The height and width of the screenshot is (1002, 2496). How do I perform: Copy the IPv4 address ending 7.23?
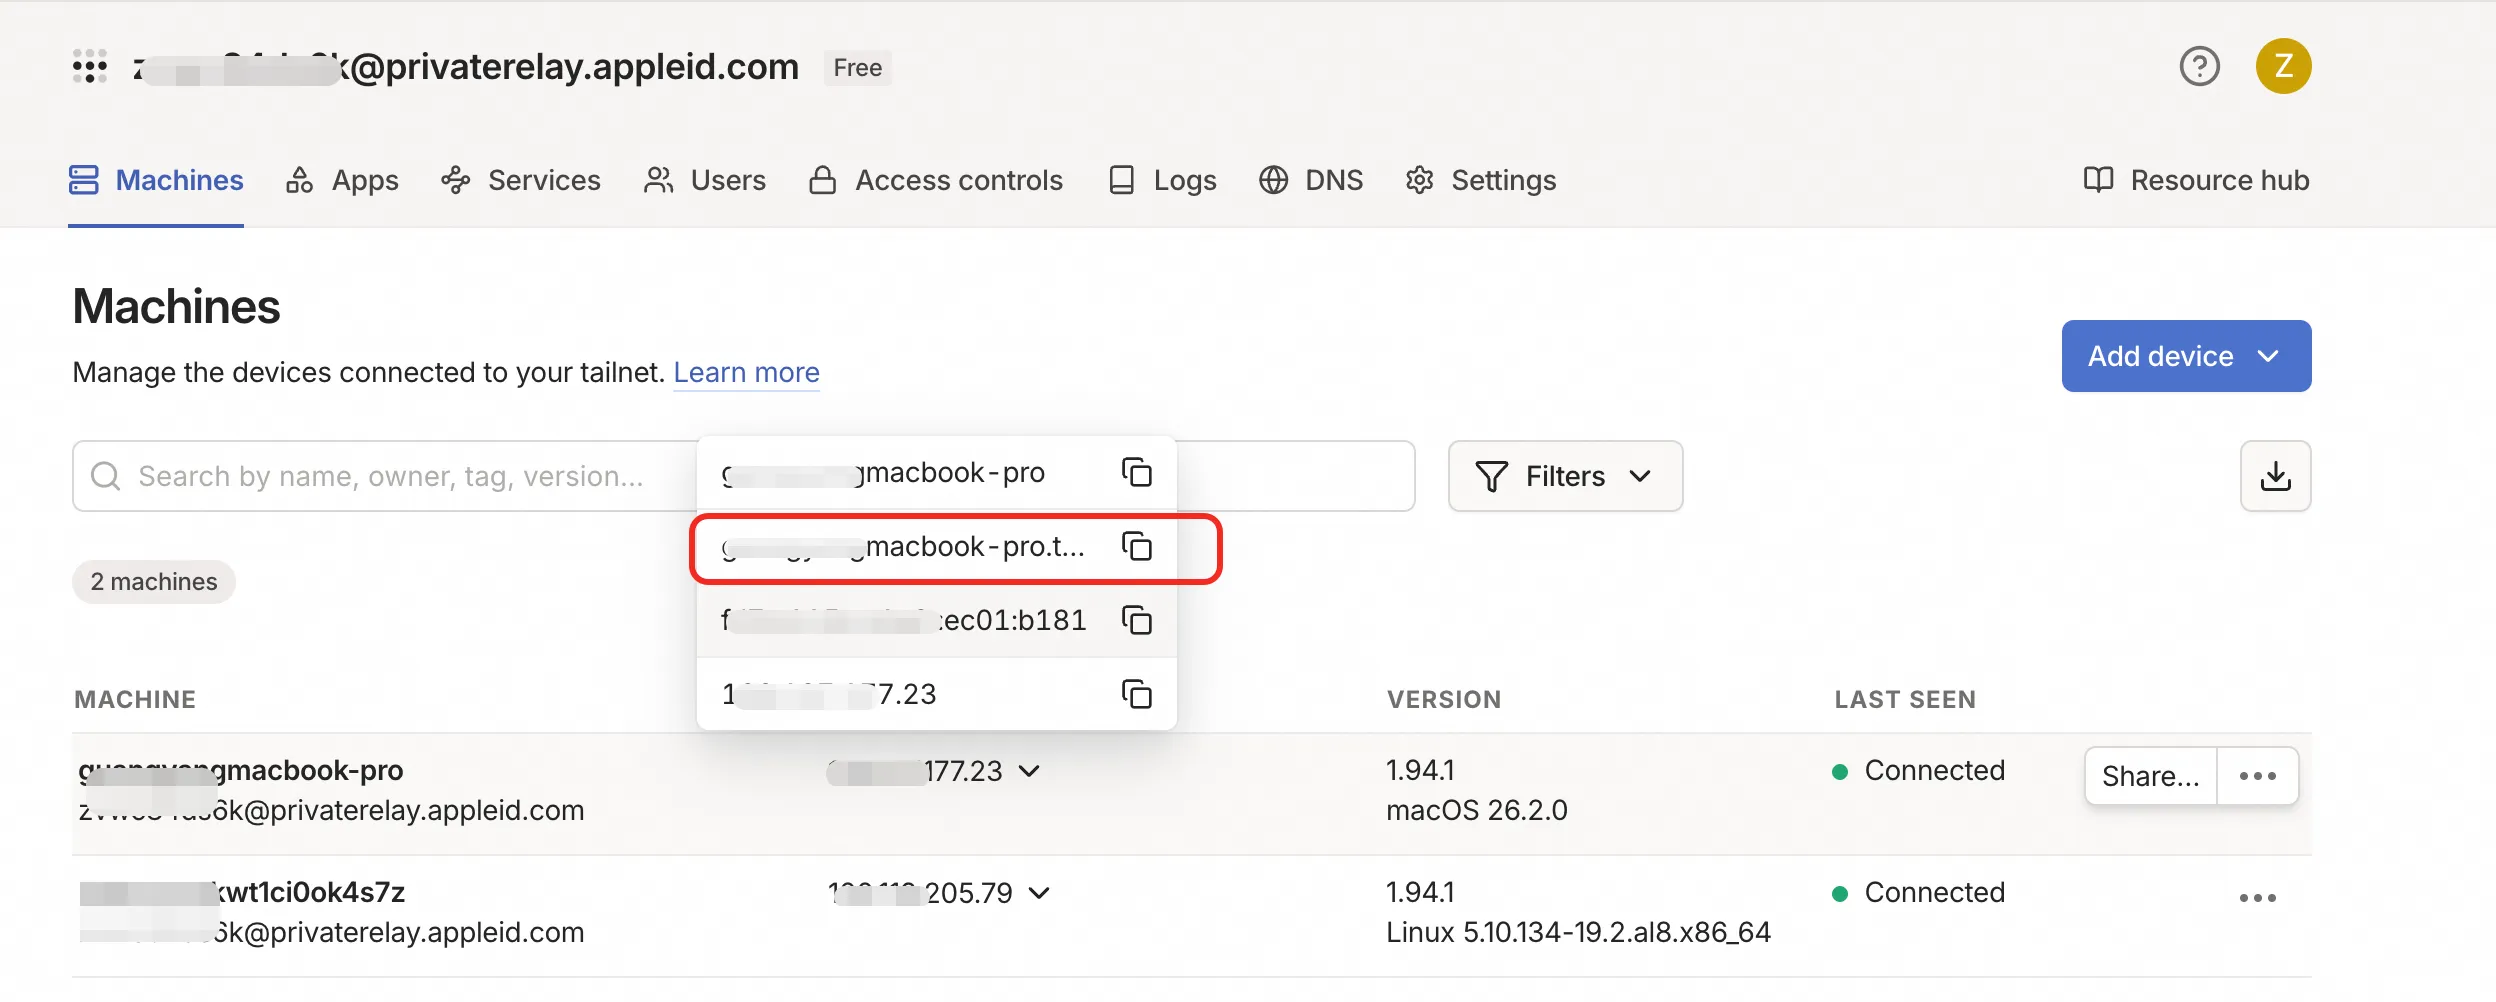[1137, 694]
